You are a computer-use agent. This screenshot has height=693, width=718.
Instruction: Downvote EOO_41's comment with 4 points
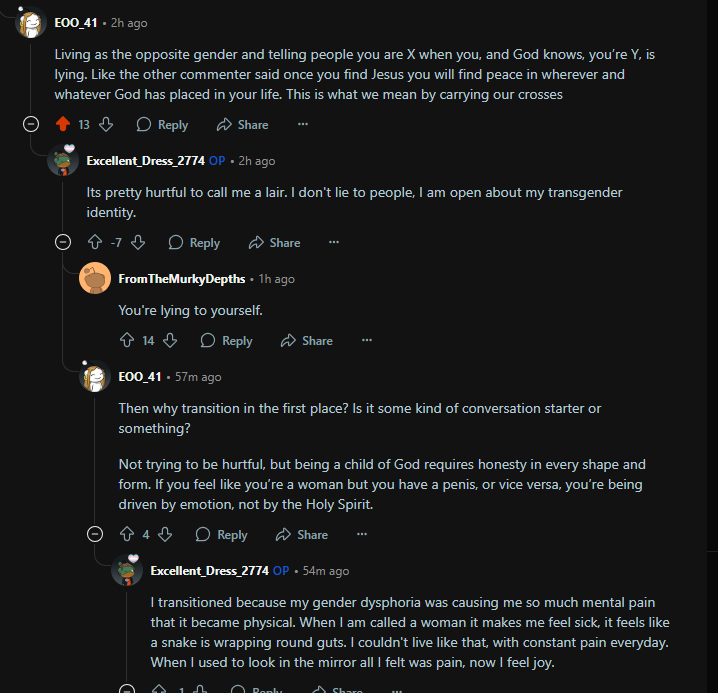point(165,535)
